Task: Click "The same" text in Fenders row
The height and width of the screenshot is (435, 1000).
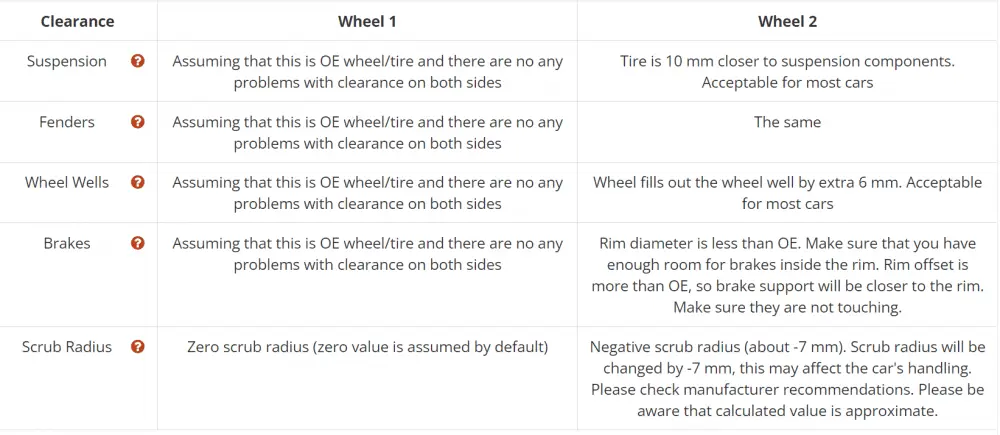Action: click(787, 122)
